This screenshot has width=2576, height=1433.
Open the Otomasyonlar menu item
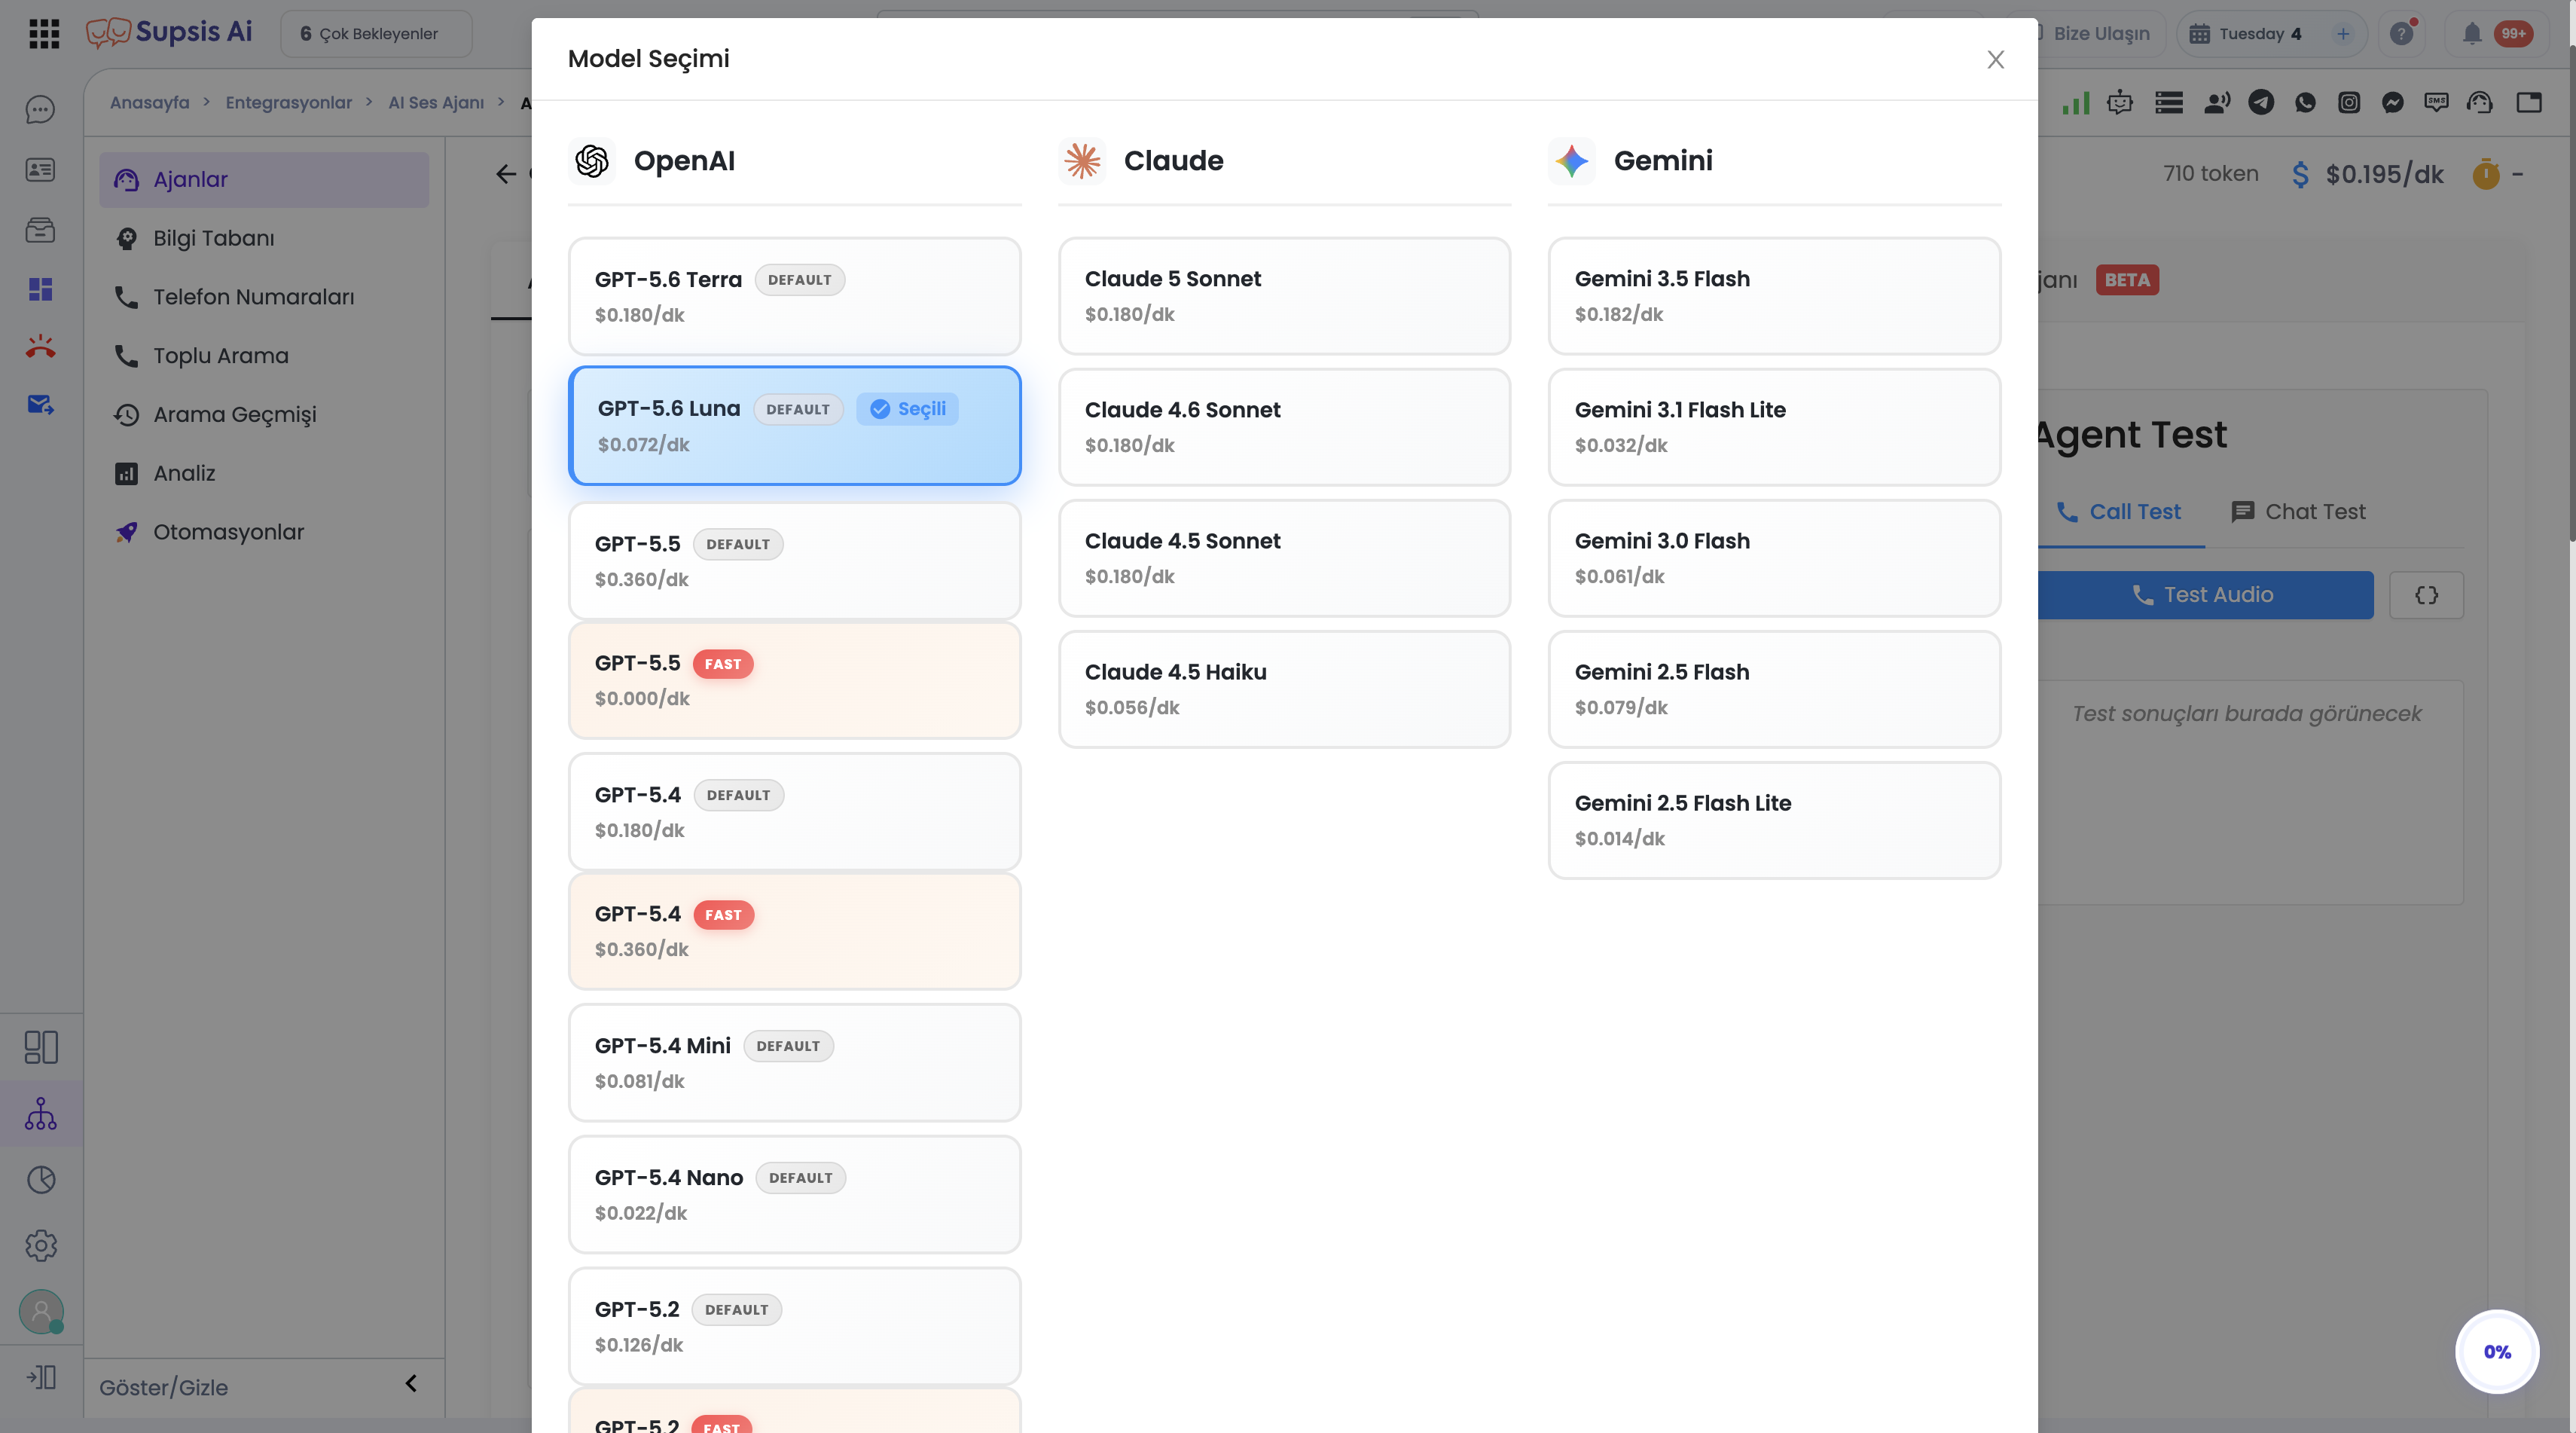pos(264,532)
